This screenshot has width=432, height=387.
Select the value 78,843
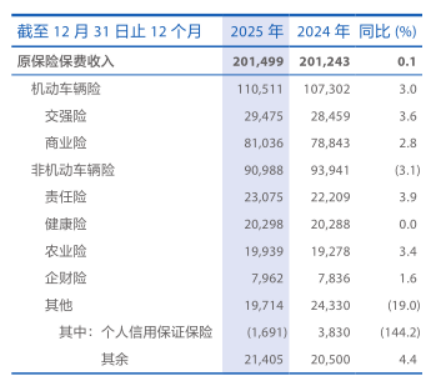330,143
